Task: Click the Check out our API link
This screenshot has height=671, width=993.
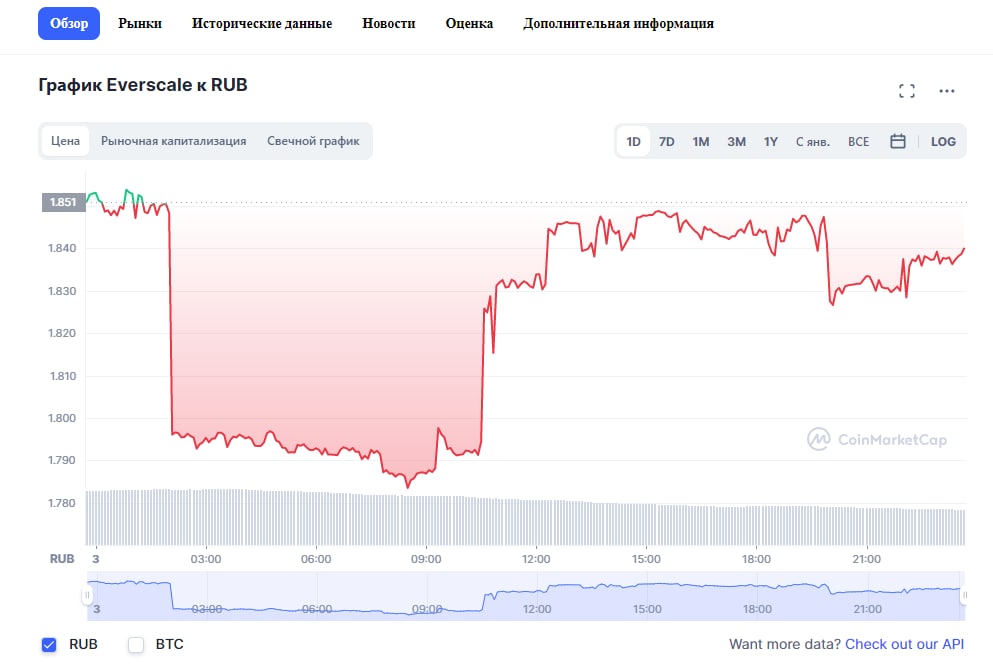Action: click(905, 645)
